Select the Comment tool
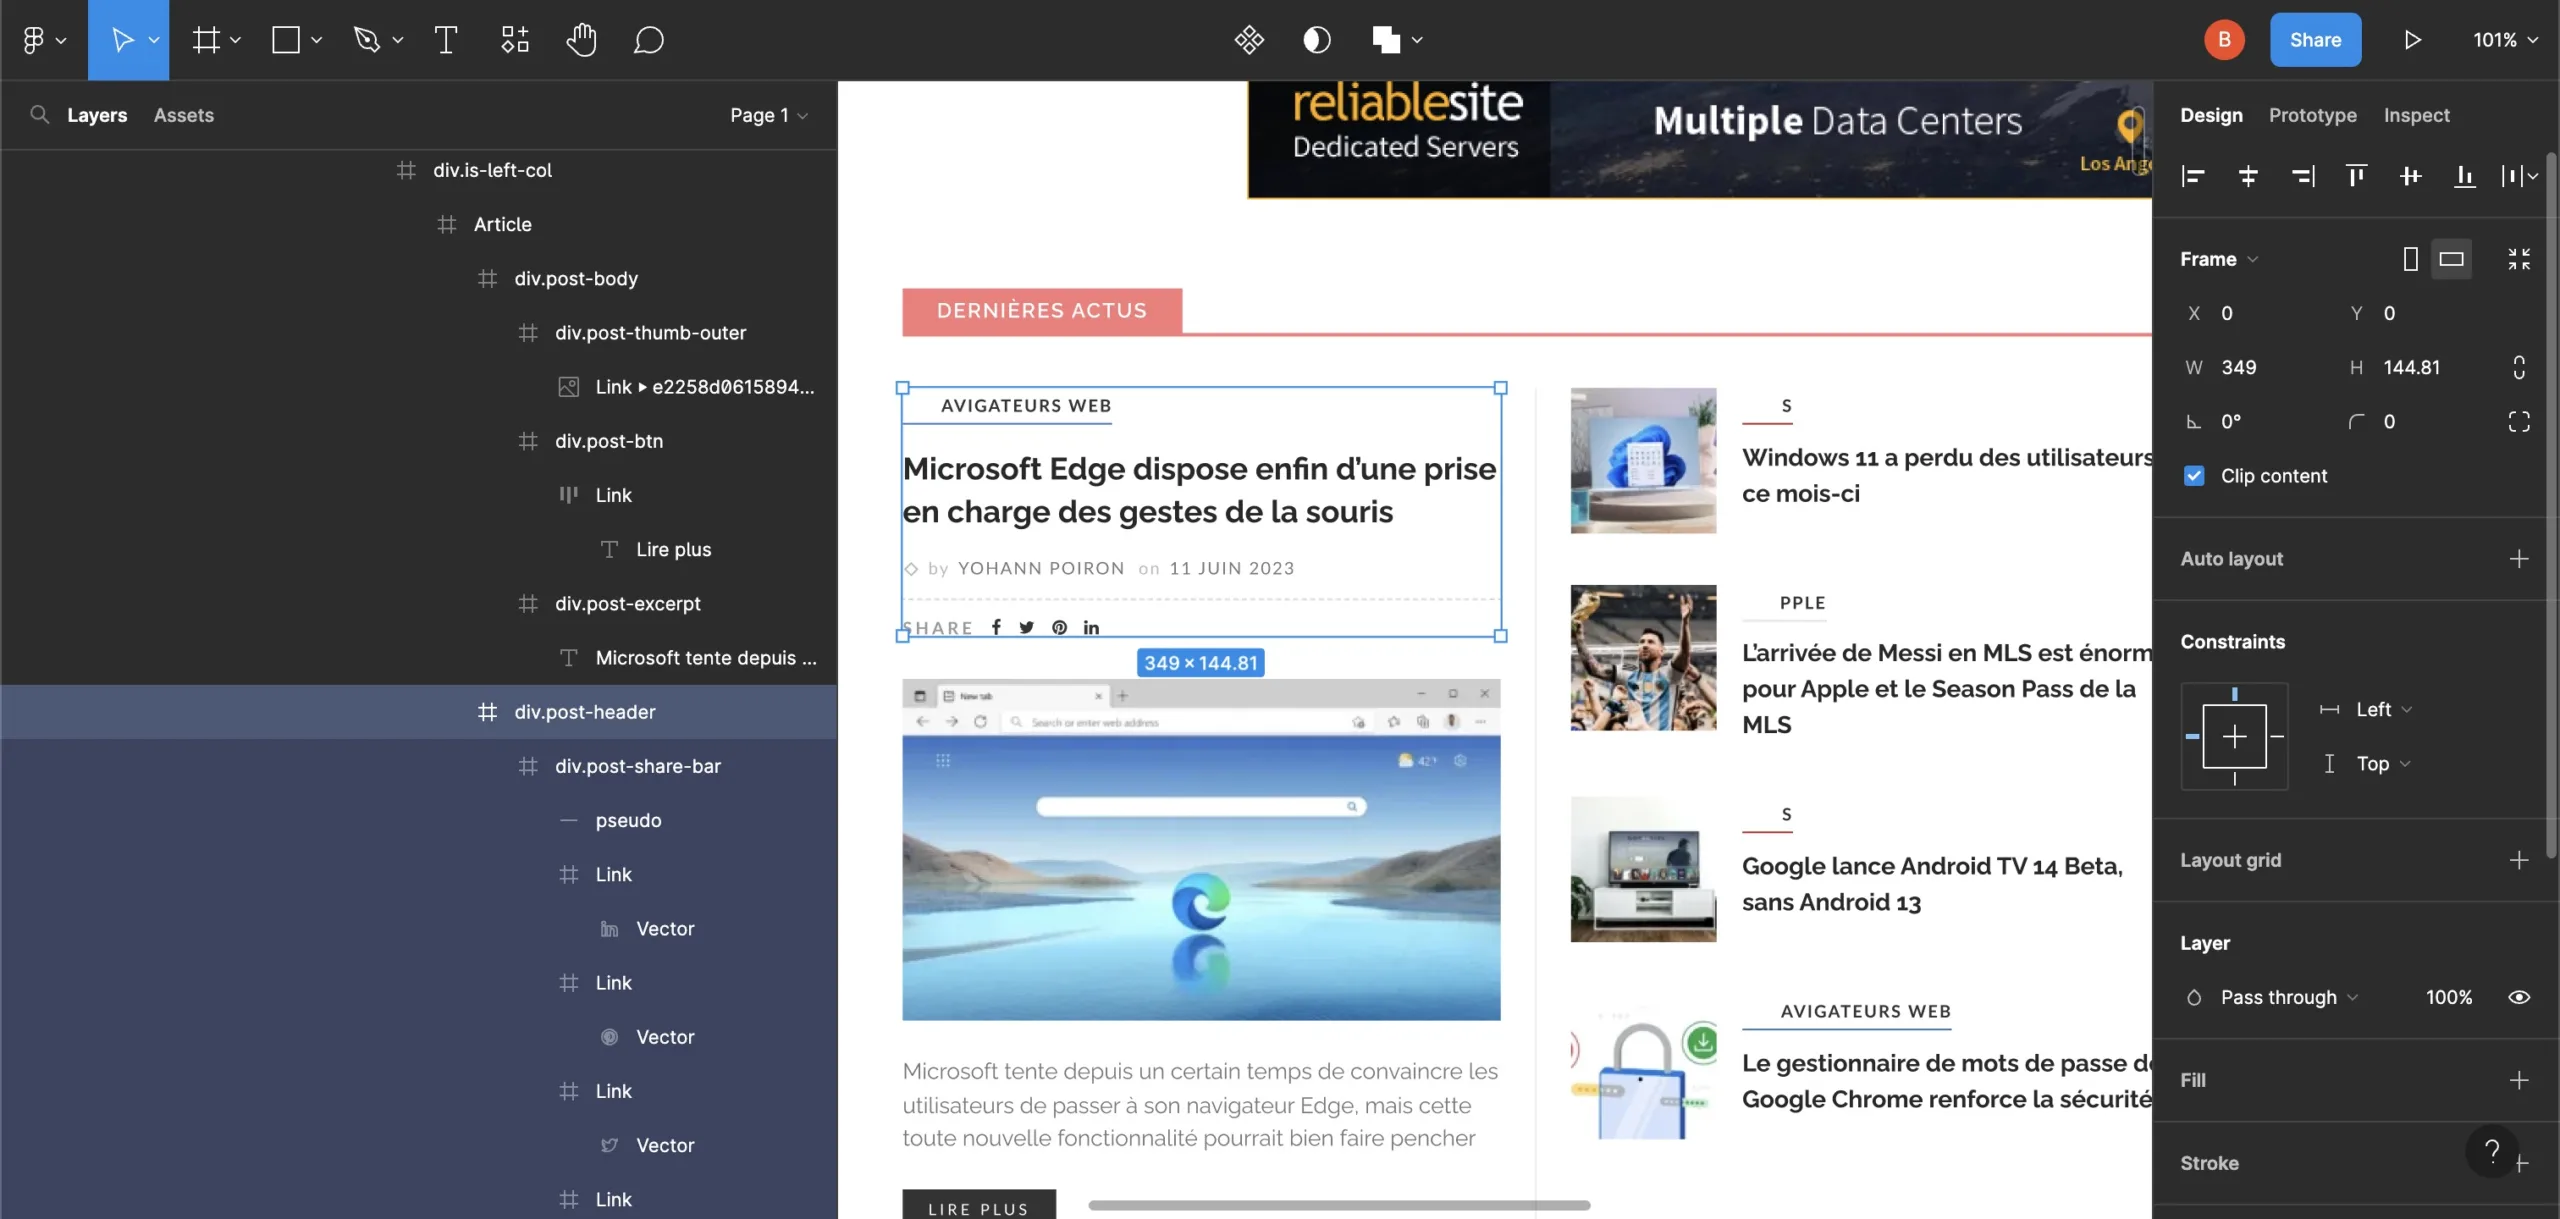This screenshot has width=2560, height=1219. click(648, 41)
